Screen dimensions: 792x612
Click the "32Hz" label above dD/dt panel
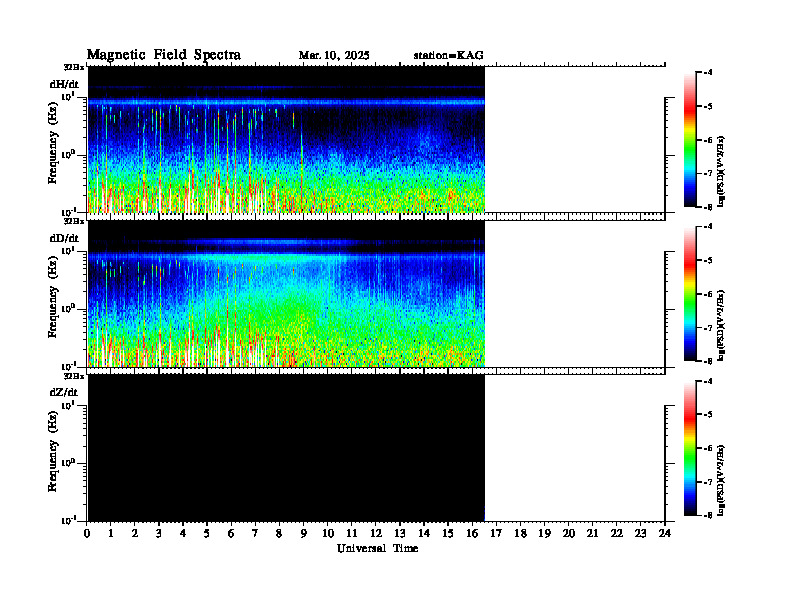pos(74,221)
